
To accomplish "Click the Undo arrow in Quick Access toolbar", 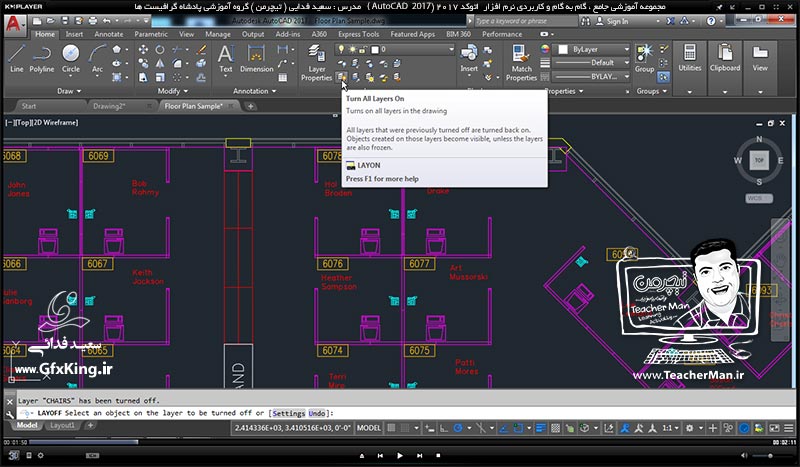I will coord(106,21).
